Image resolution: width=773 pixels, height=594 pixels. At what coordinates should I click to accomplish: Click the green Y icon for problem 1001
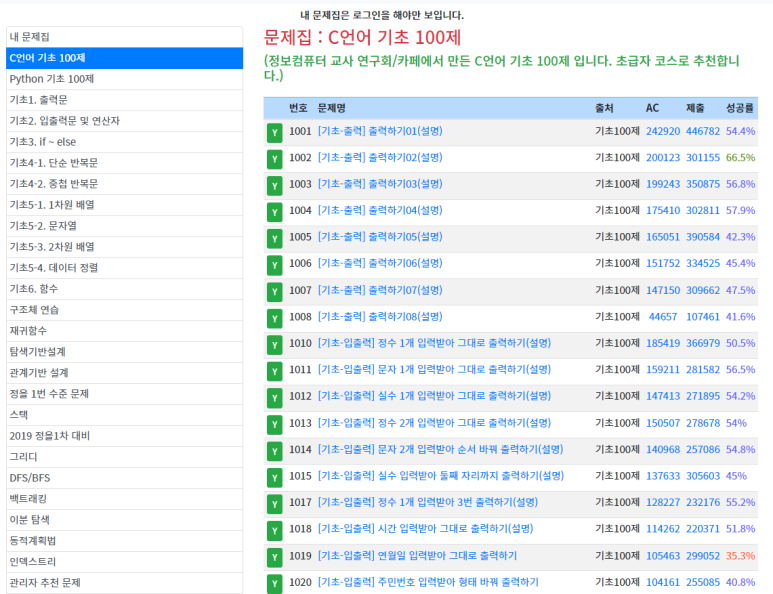click(x=274, y=133)
